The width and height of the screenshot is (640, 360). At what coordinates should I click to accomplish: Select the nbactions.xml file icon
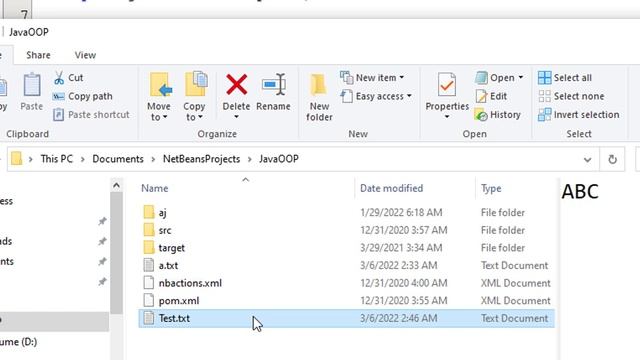[149, 283]
